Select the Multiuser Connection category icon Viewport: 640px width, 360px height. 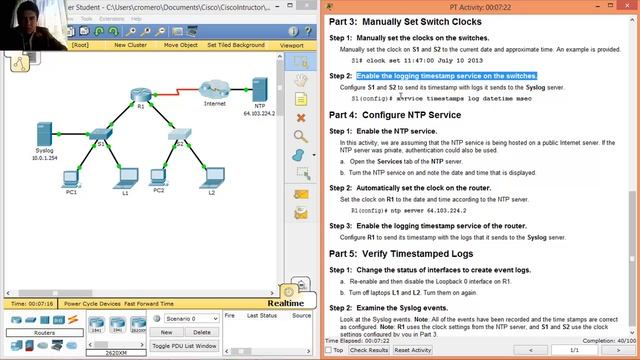(72, 346)
